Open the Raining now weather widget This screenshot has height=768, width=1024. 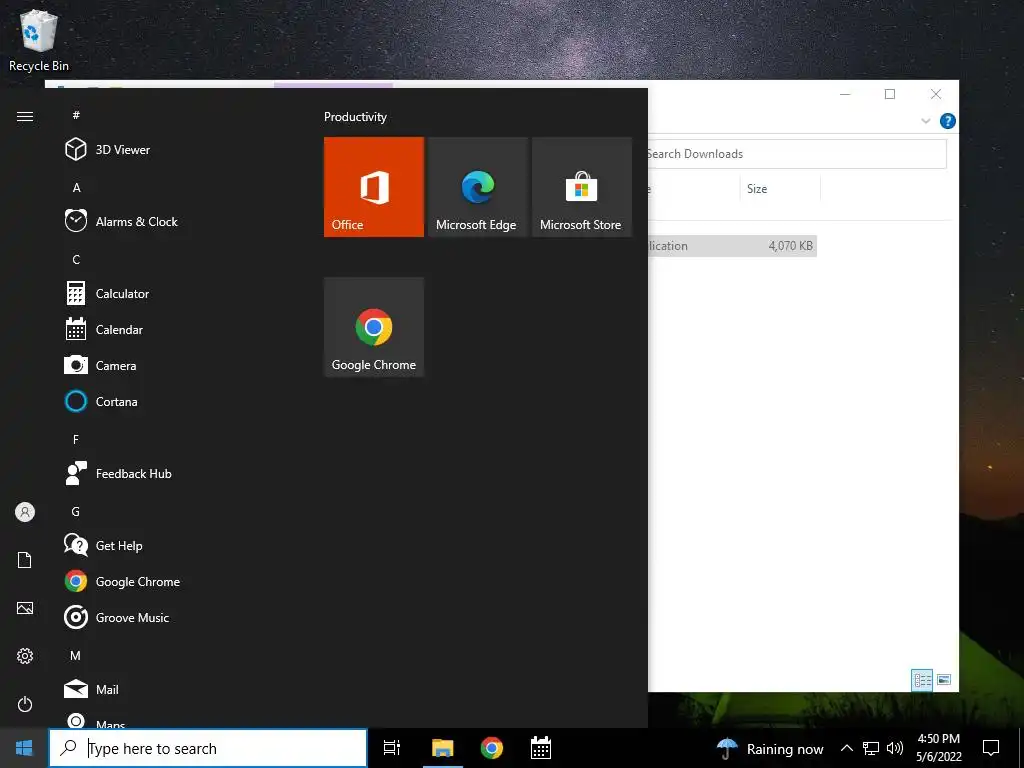coord(770,748)
